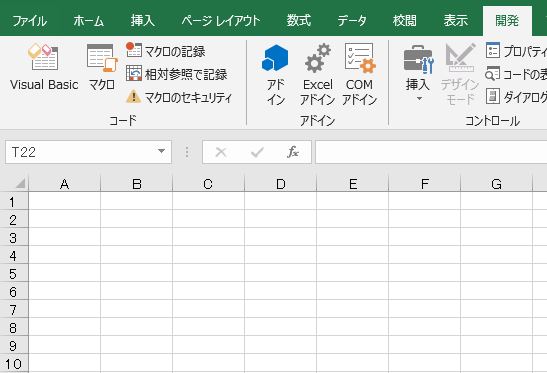Click cell A1
The image size is (547, 373).
point(65,202)
